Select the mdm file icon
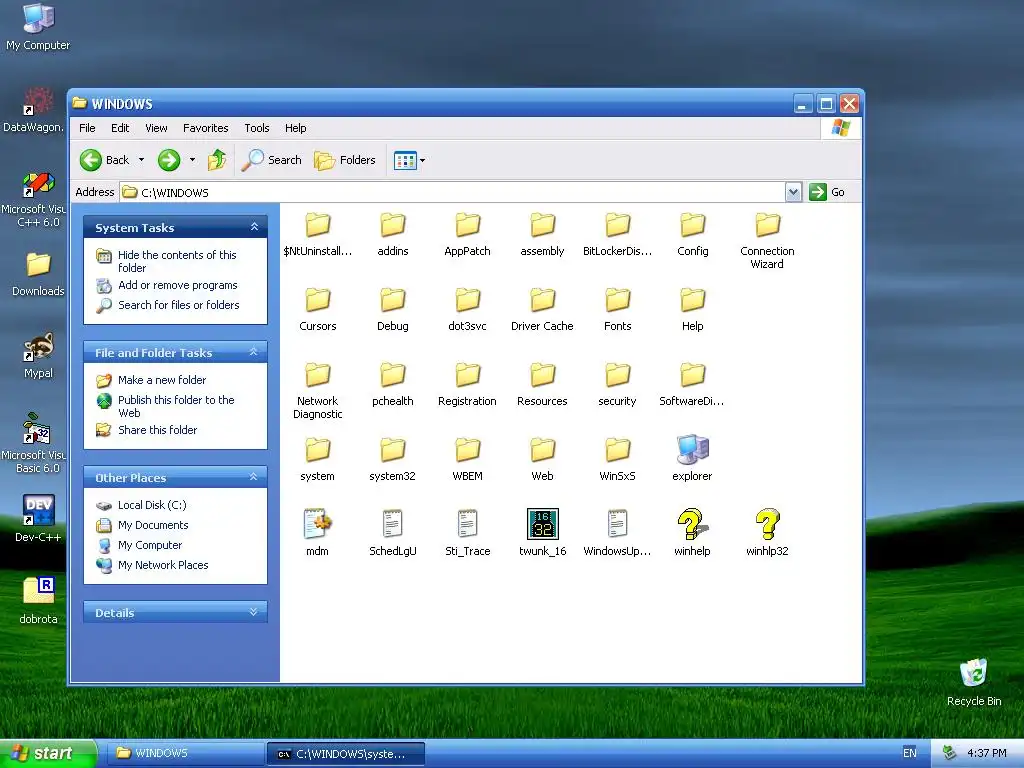Screen dimensions: 1024x768 click(x=318, y=533)
